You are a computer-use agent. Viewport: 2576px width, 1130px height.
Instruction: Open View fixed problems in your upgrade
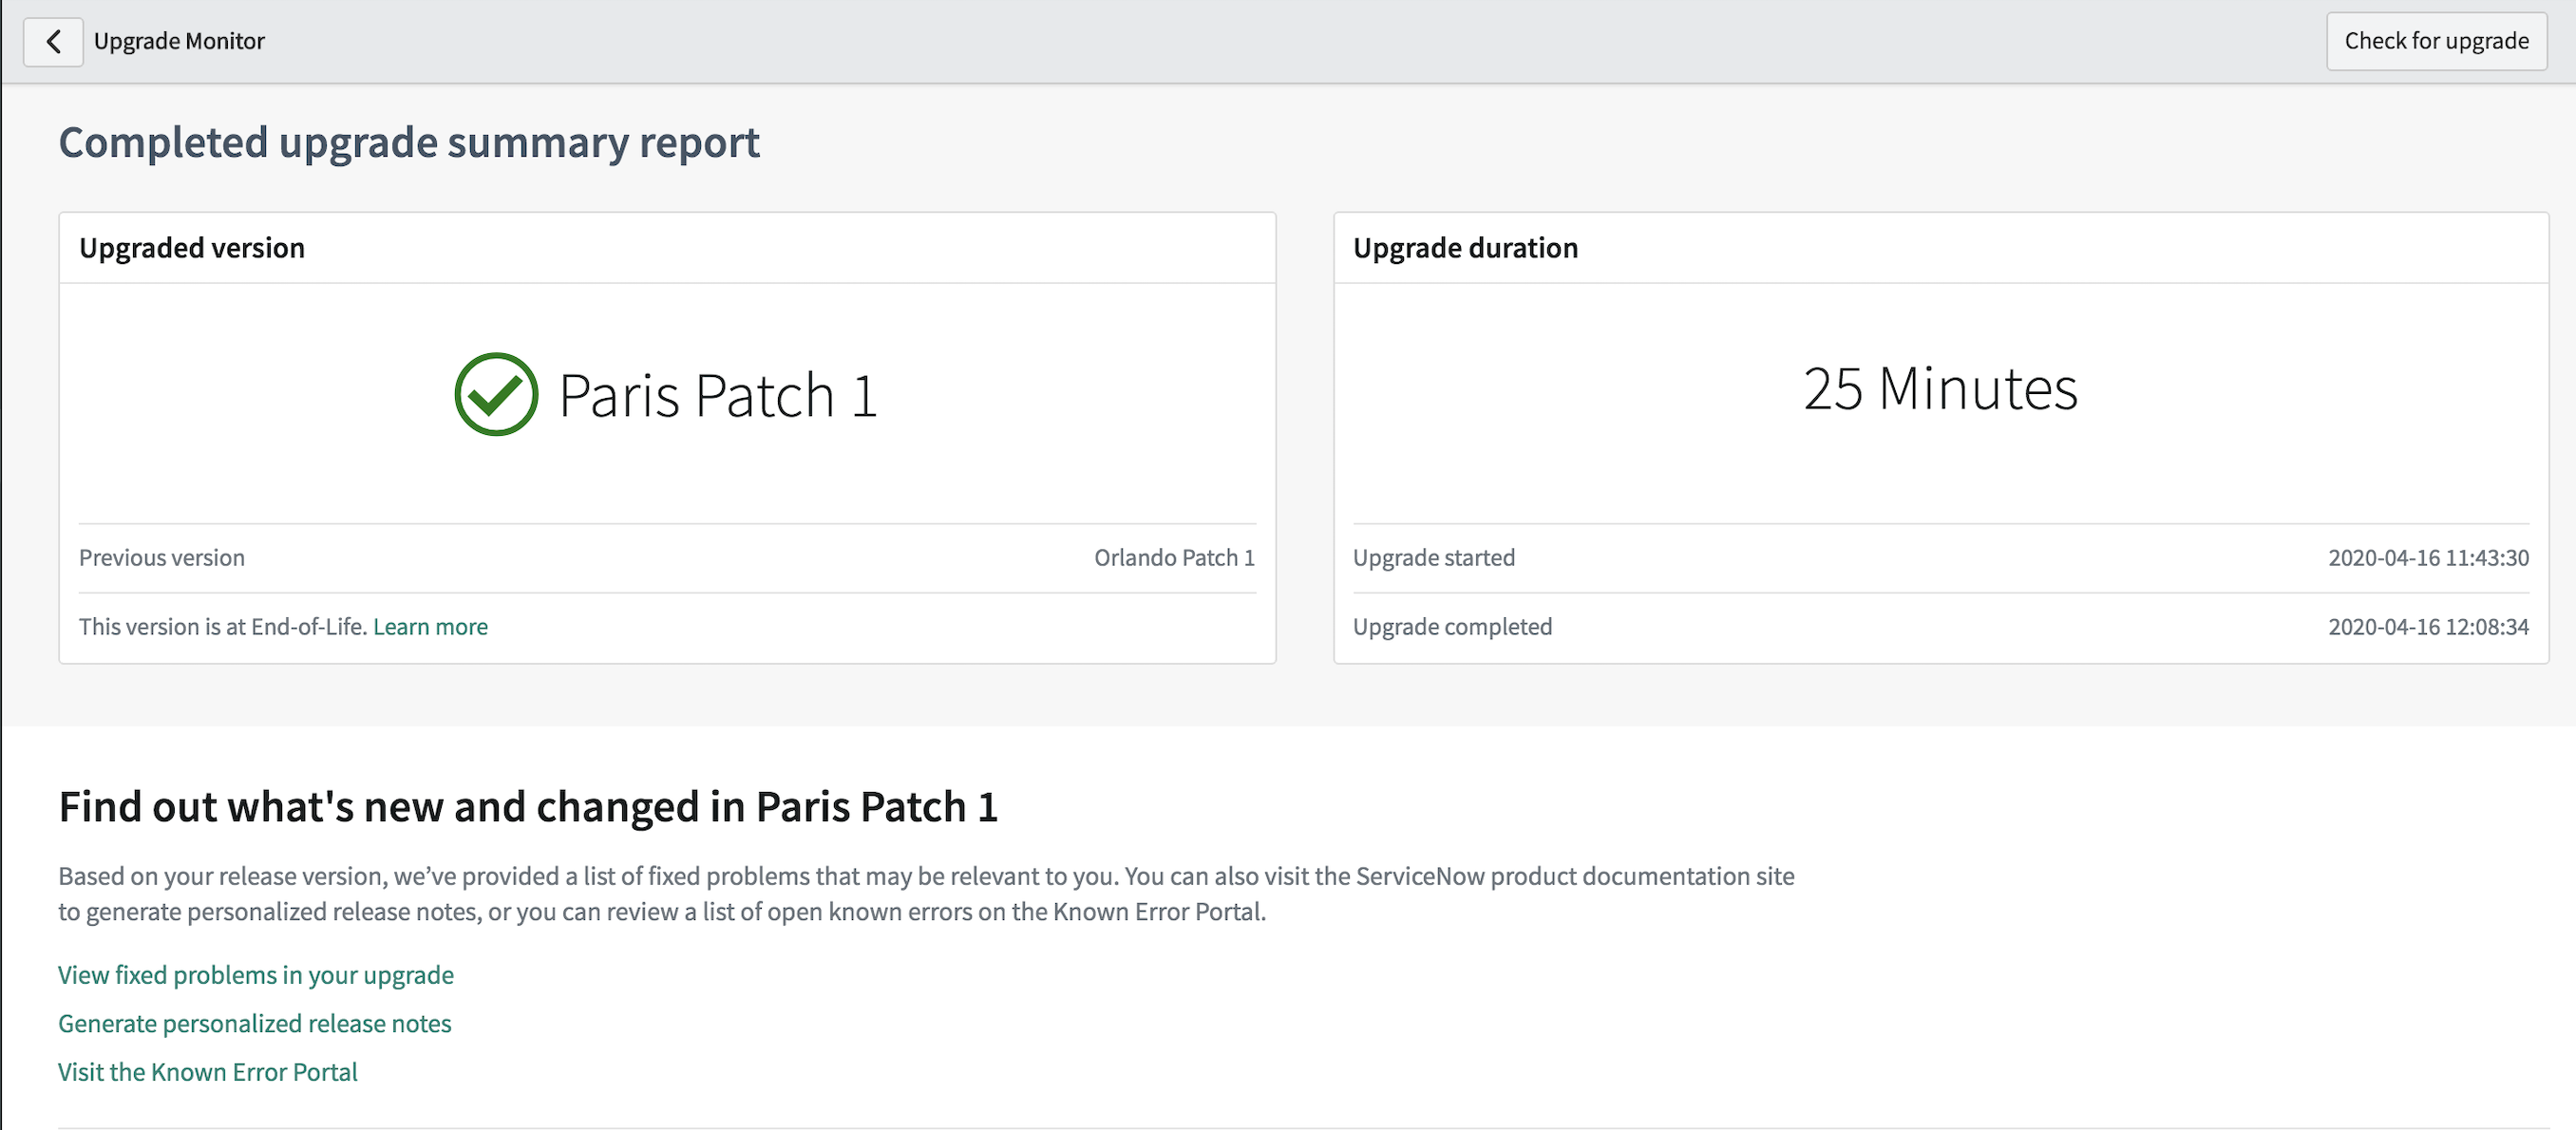coord(256,975)
